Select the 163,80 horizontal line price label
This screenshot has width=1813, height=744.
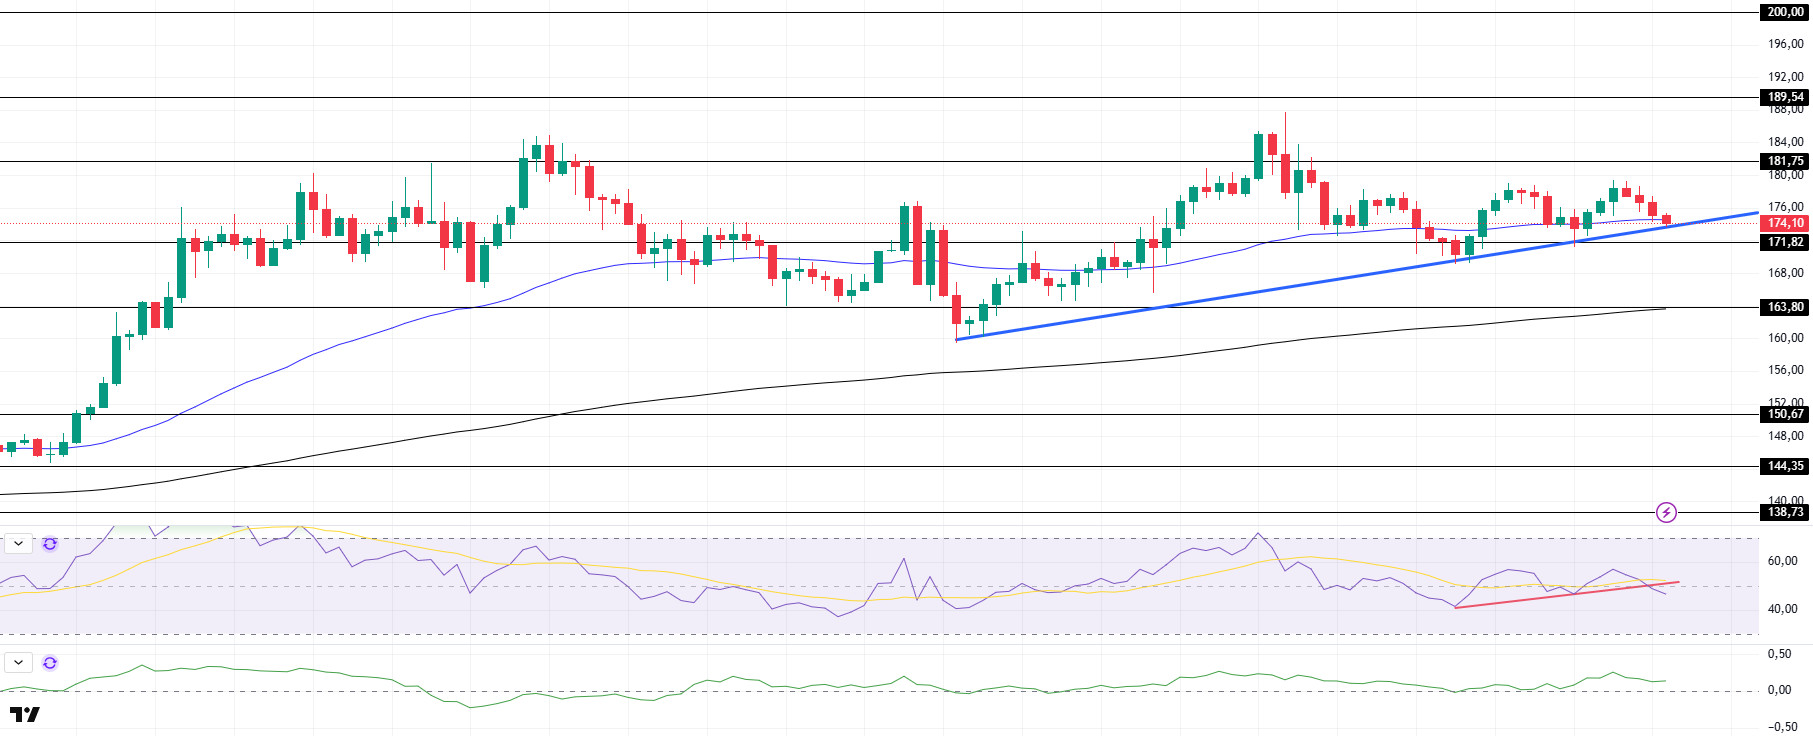point(1785,307)
